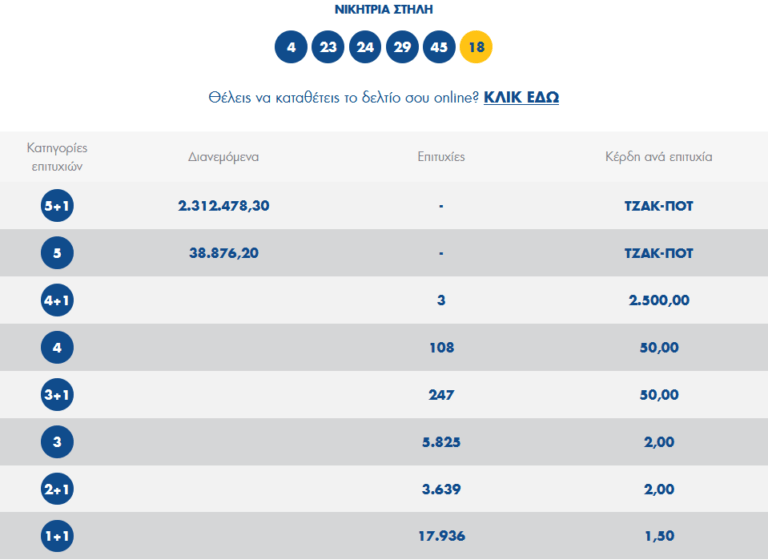This screenshot has height=560, width=768.
Task: Click the Επιτυχίες column header
Action: click(441, 157)
